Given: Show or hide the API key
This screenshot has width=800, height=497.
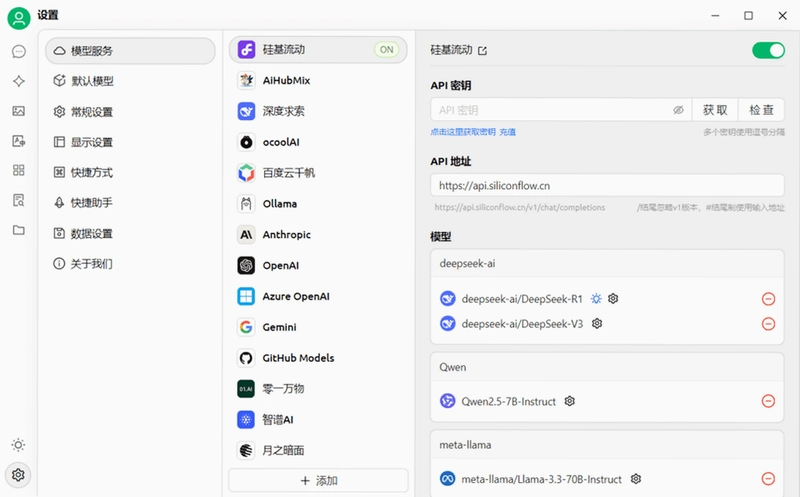Looking at the screenshot, I should click(678, 110).
